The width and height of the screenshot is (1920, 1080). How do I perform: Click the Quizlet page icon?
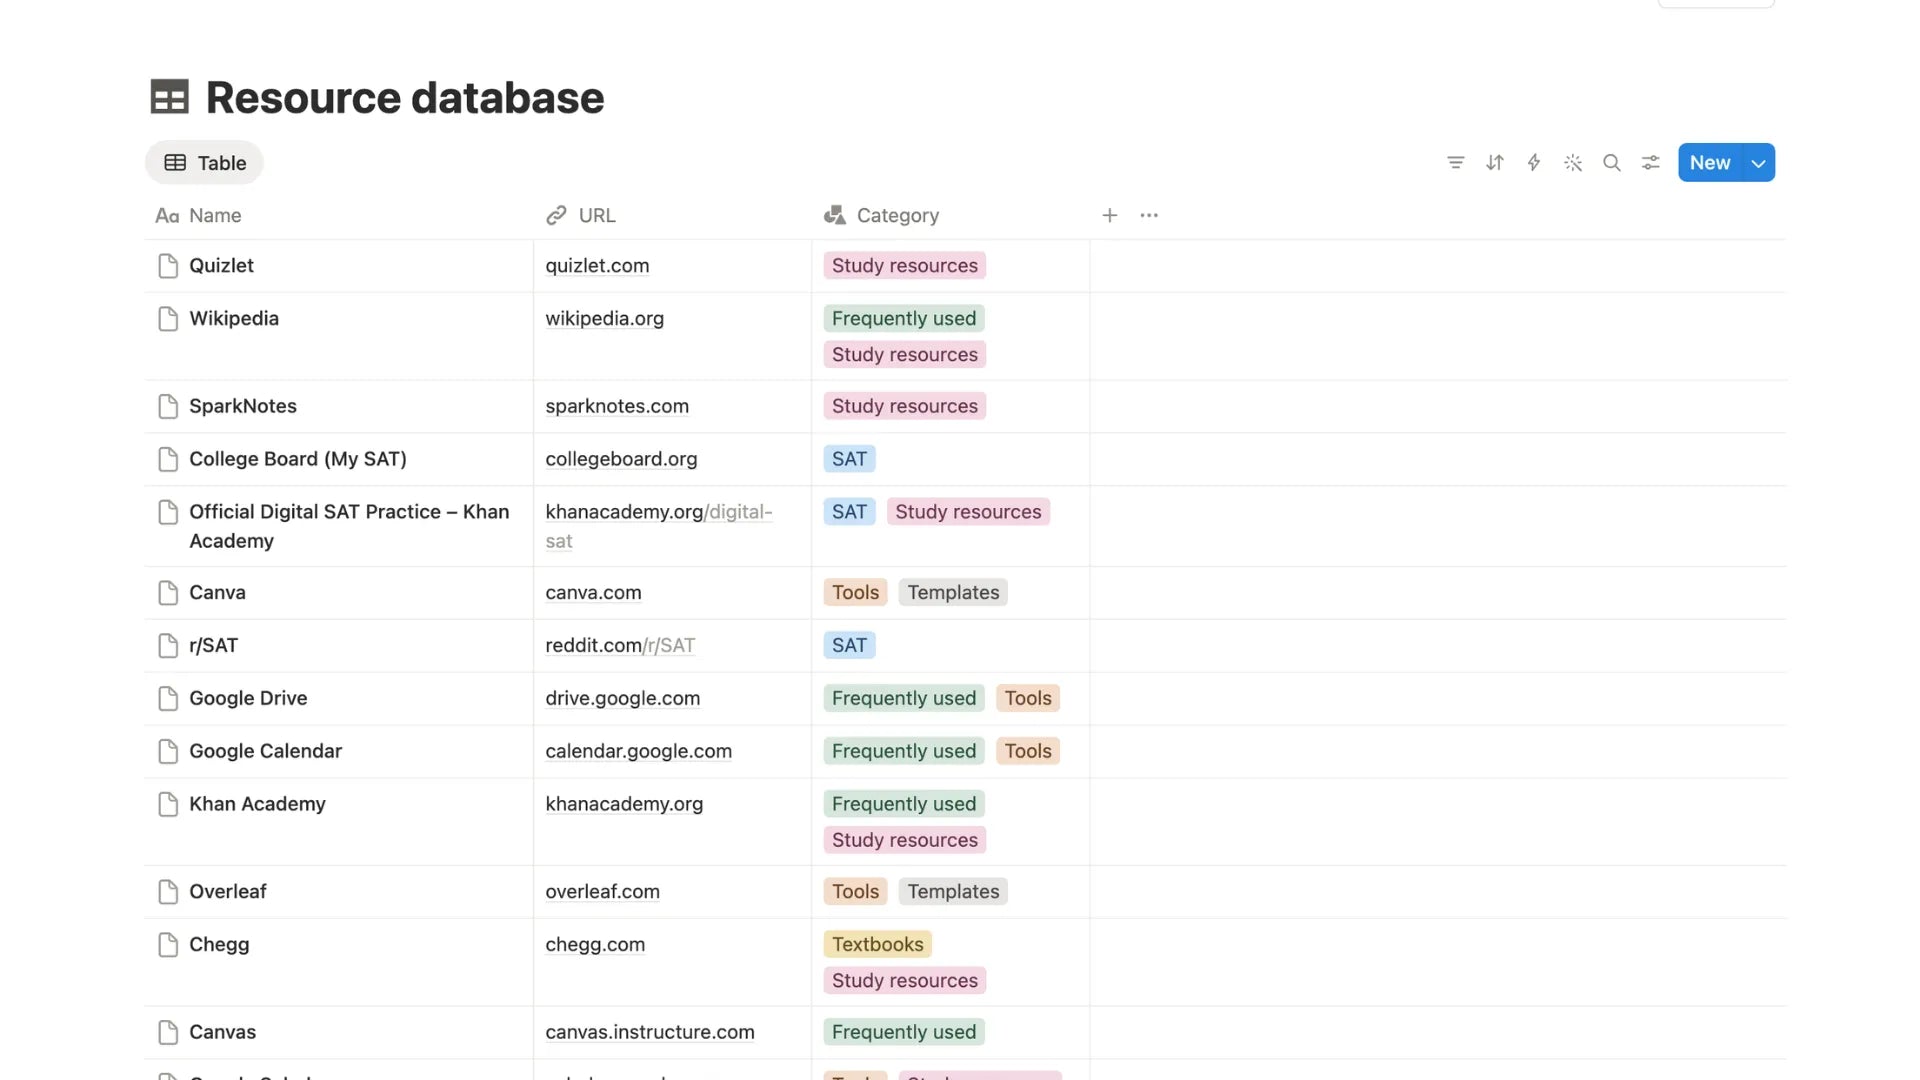coord(168,266)
